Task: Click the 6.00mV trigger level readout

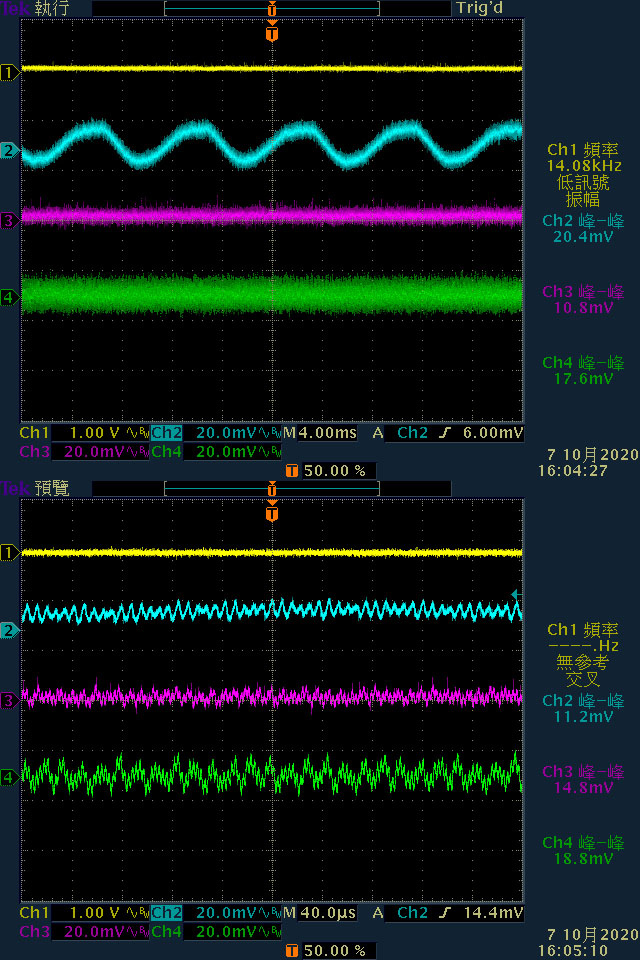Action: [493, 433]
